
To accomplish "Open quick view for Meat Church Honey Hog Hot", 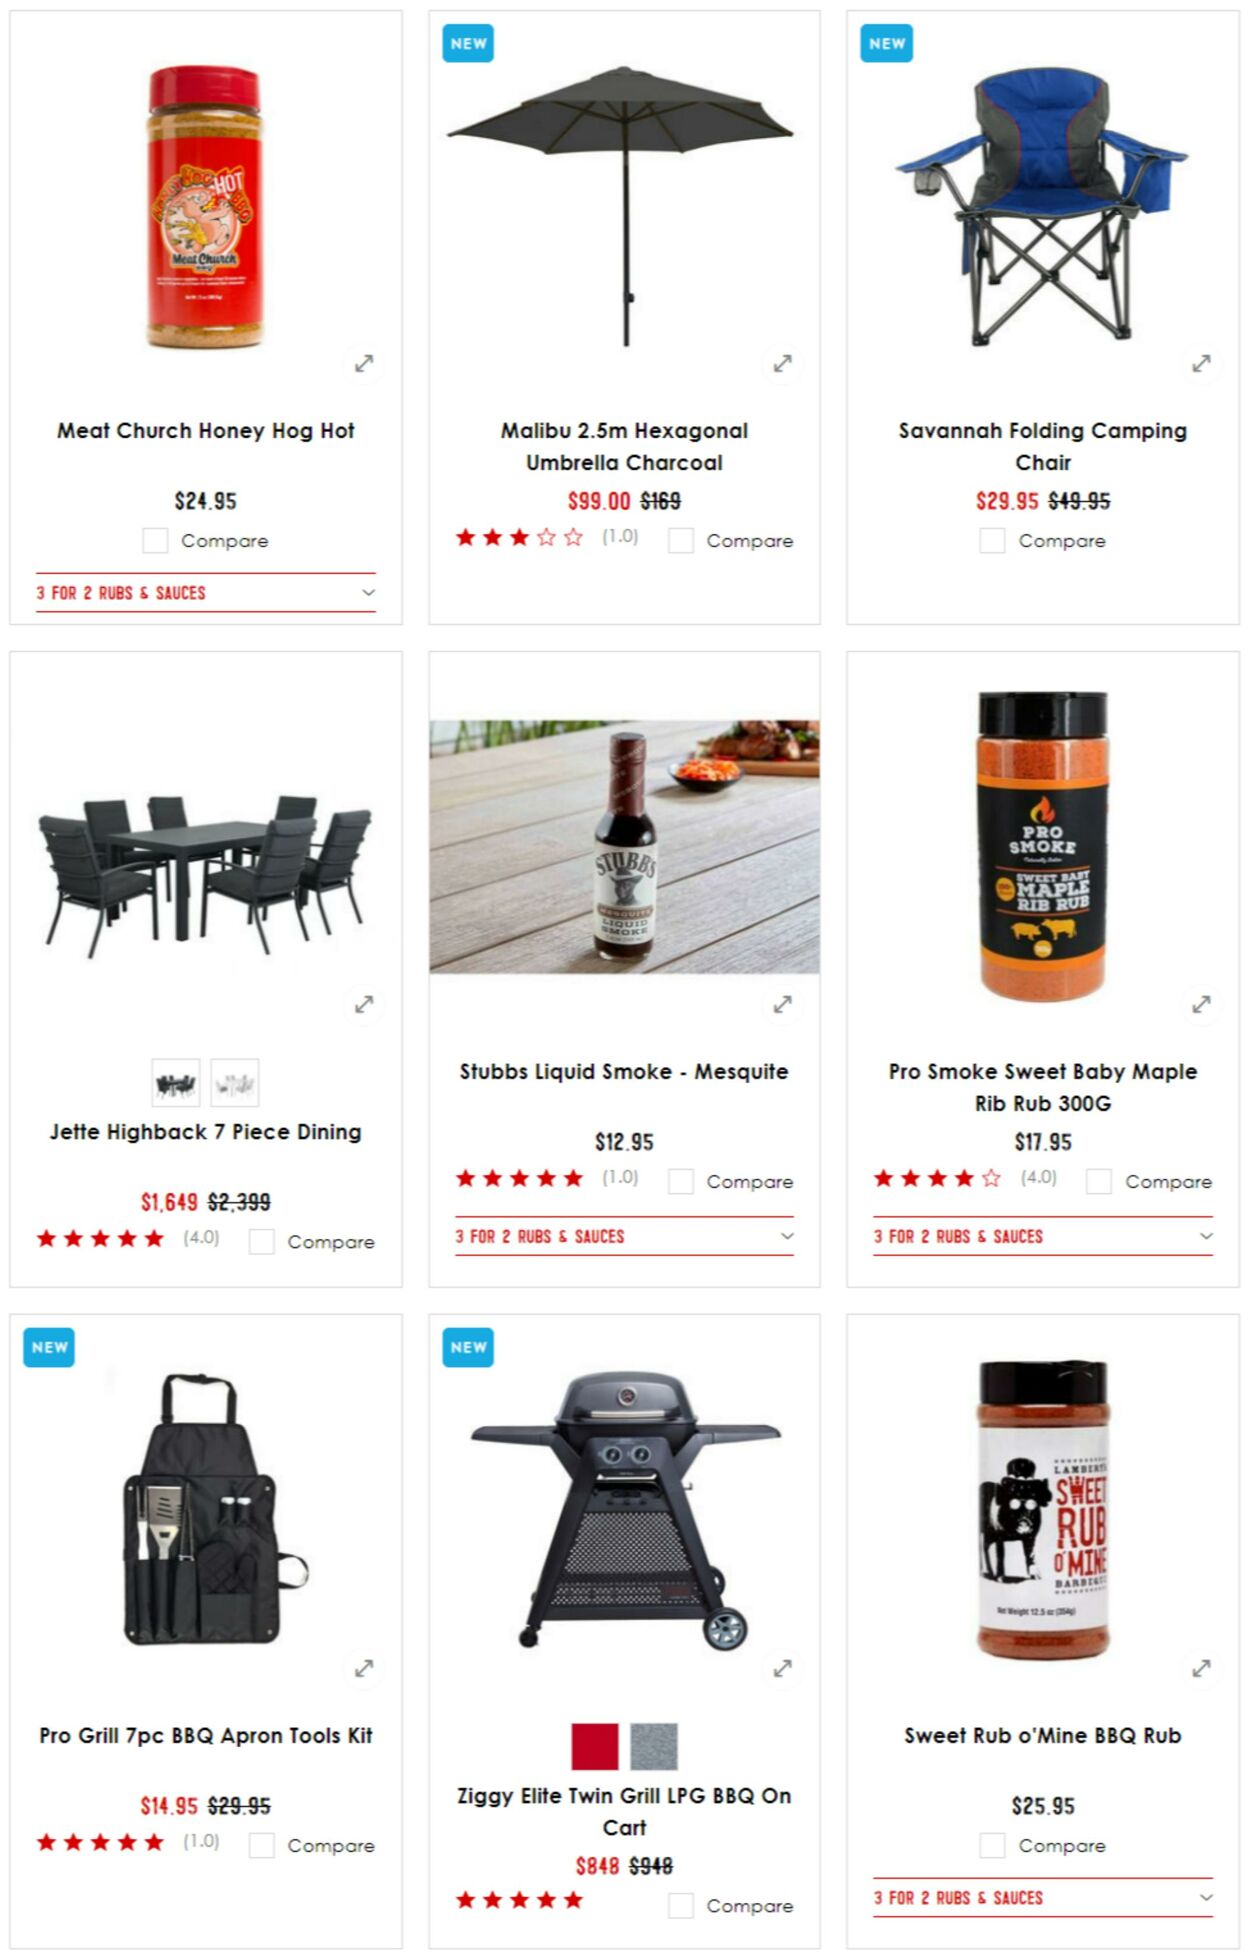I will pos(364,364).
